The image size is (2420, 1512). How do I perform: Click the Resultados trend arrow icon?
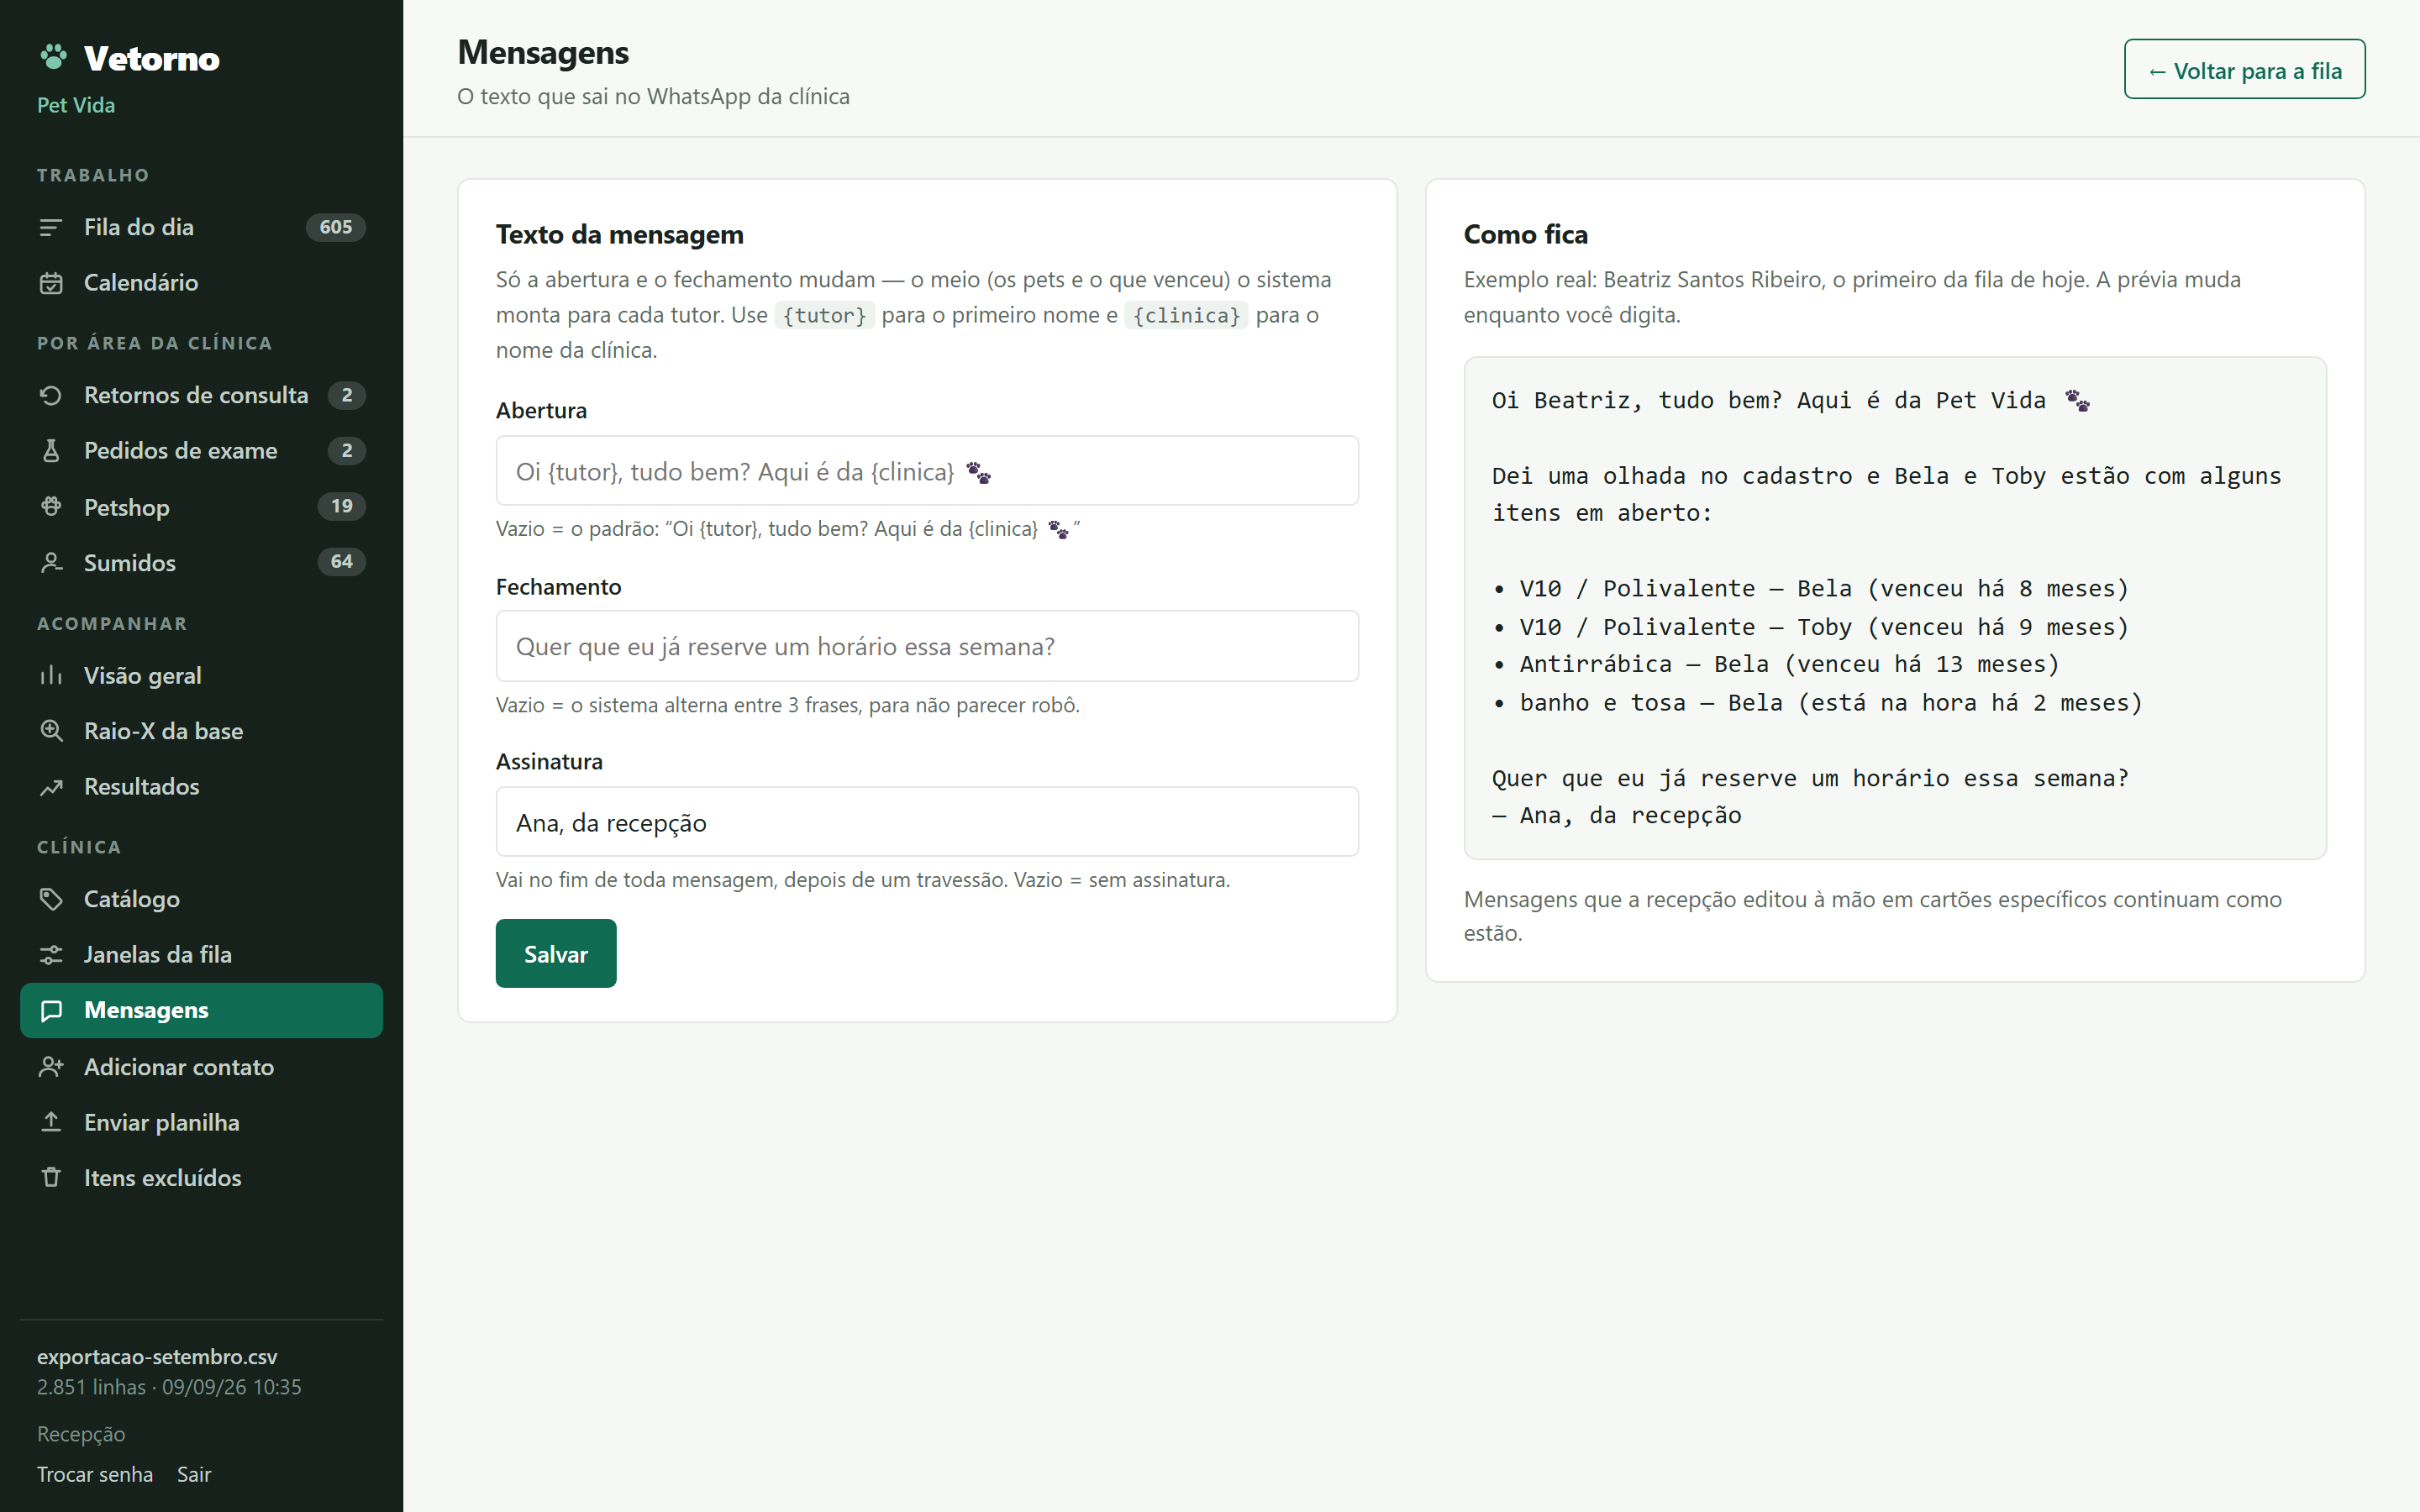click(51, 787)
